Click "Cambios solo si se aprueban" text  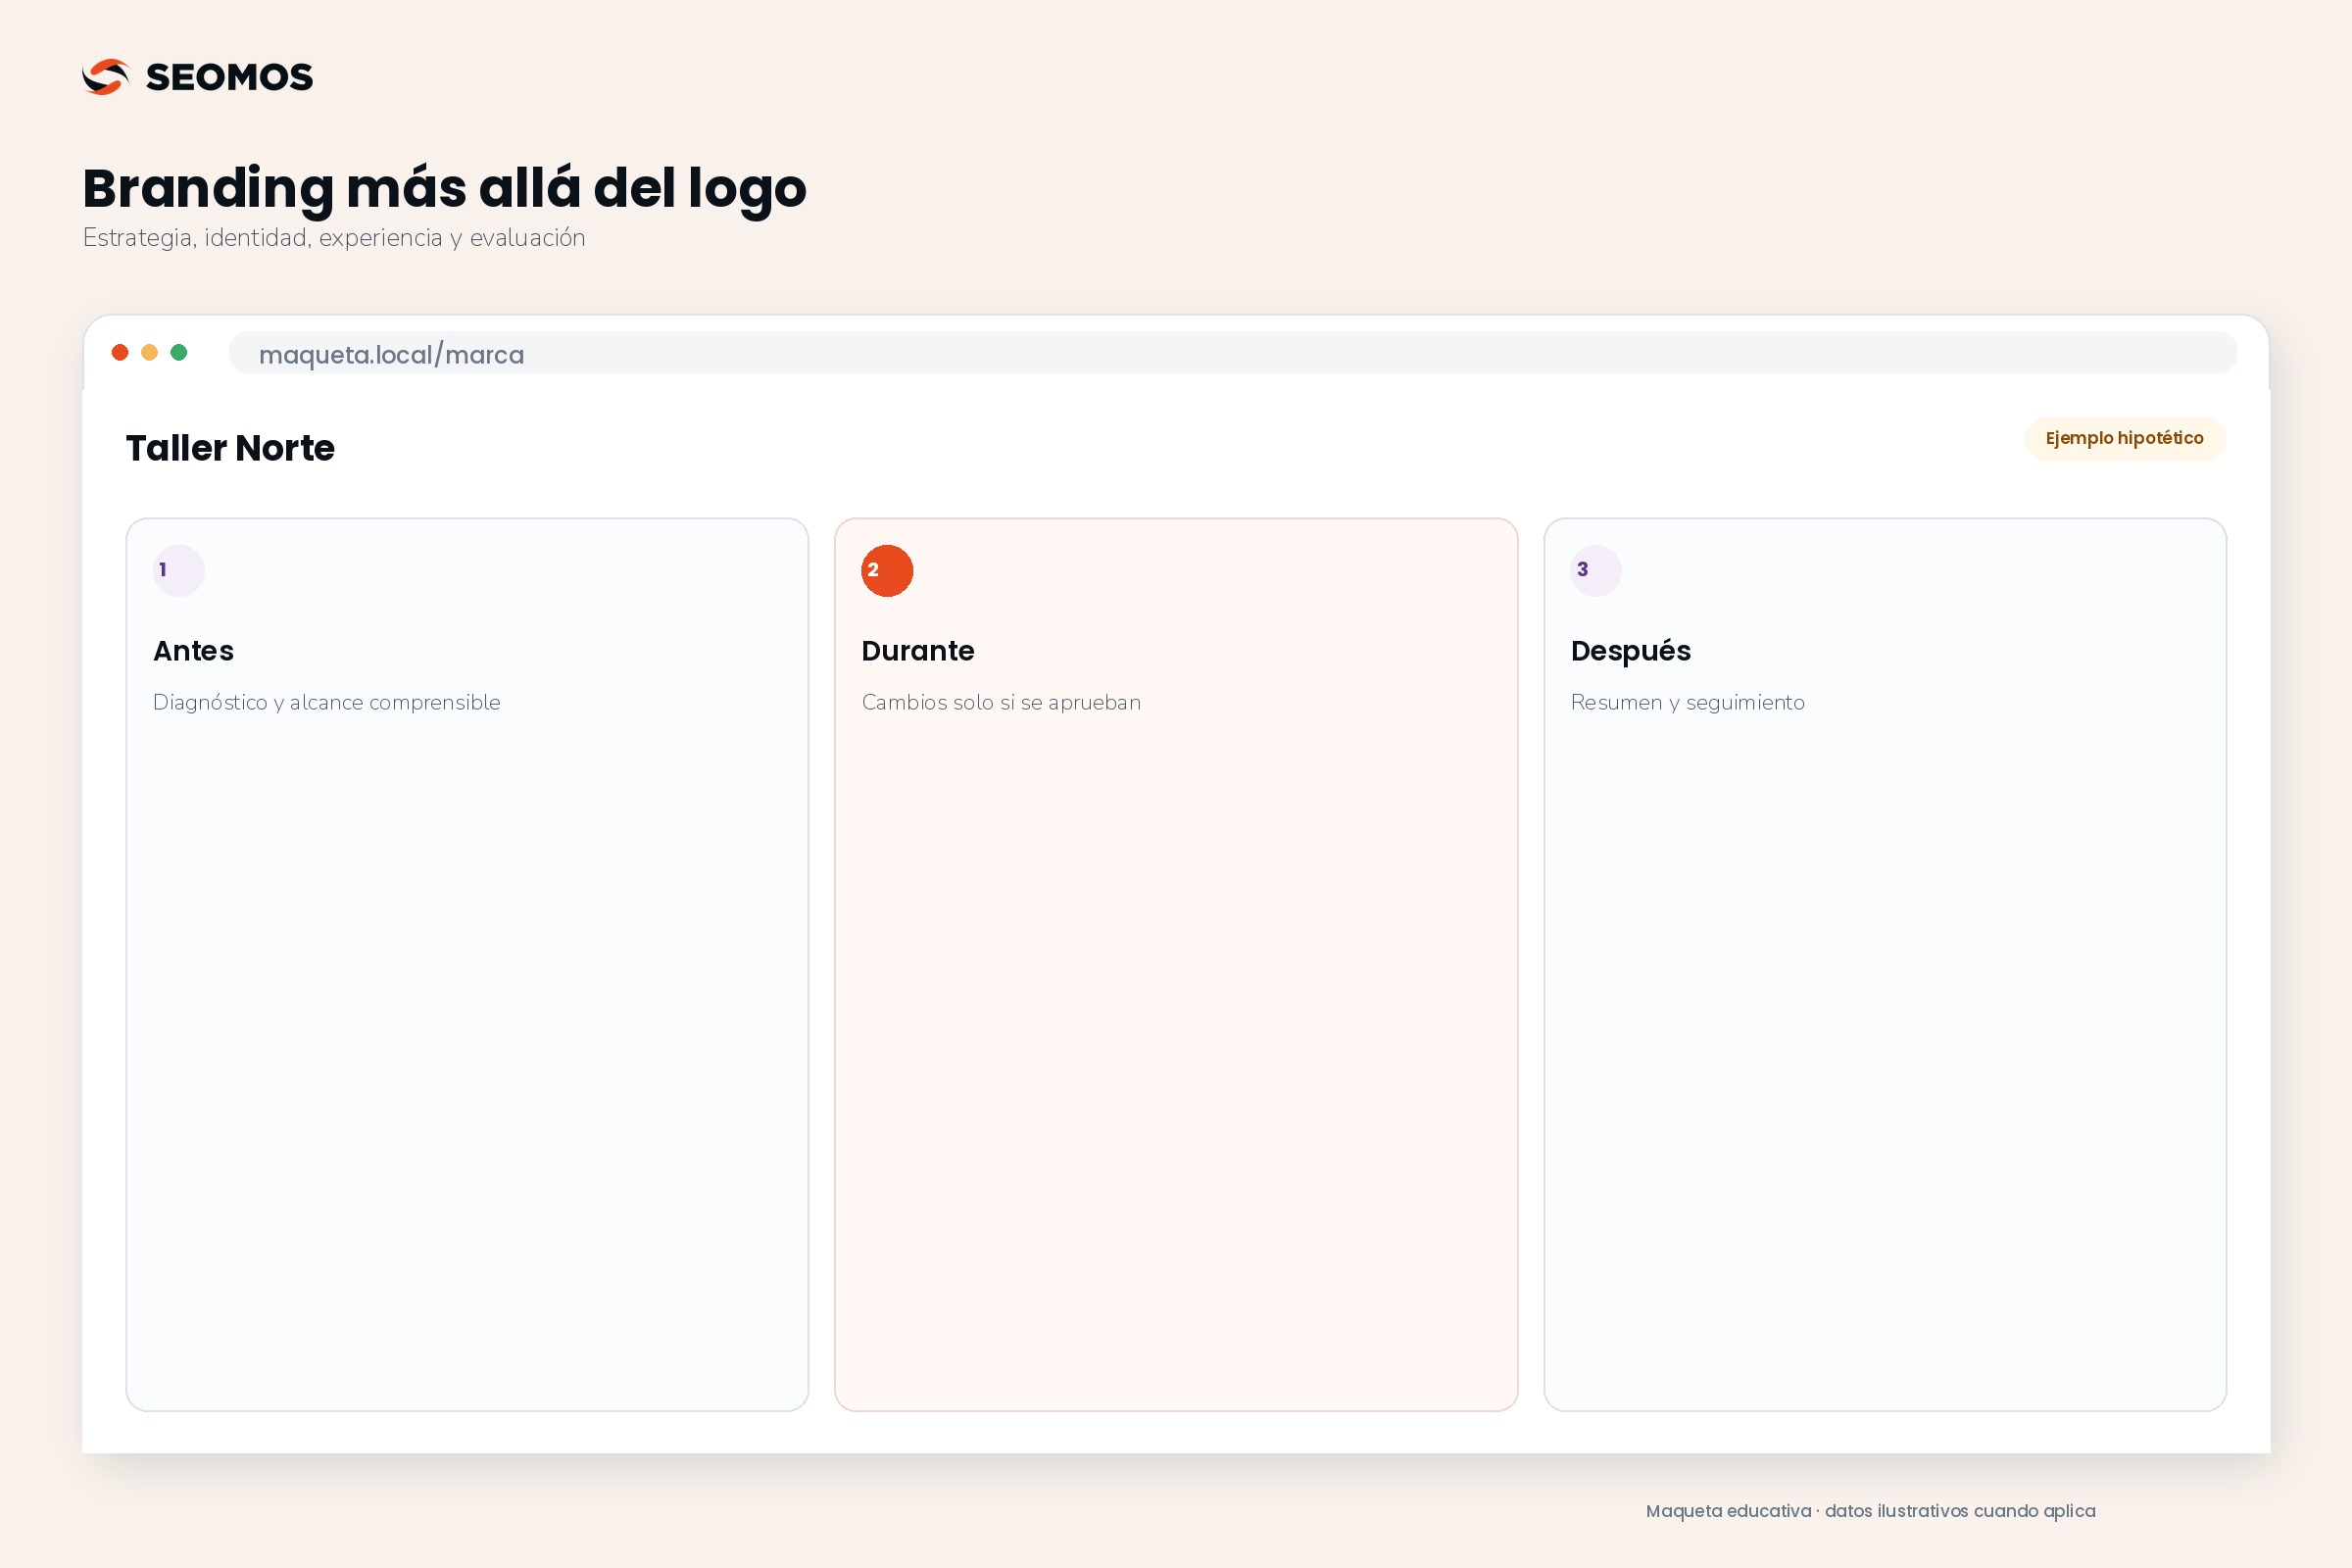[x=1001, y=703]
